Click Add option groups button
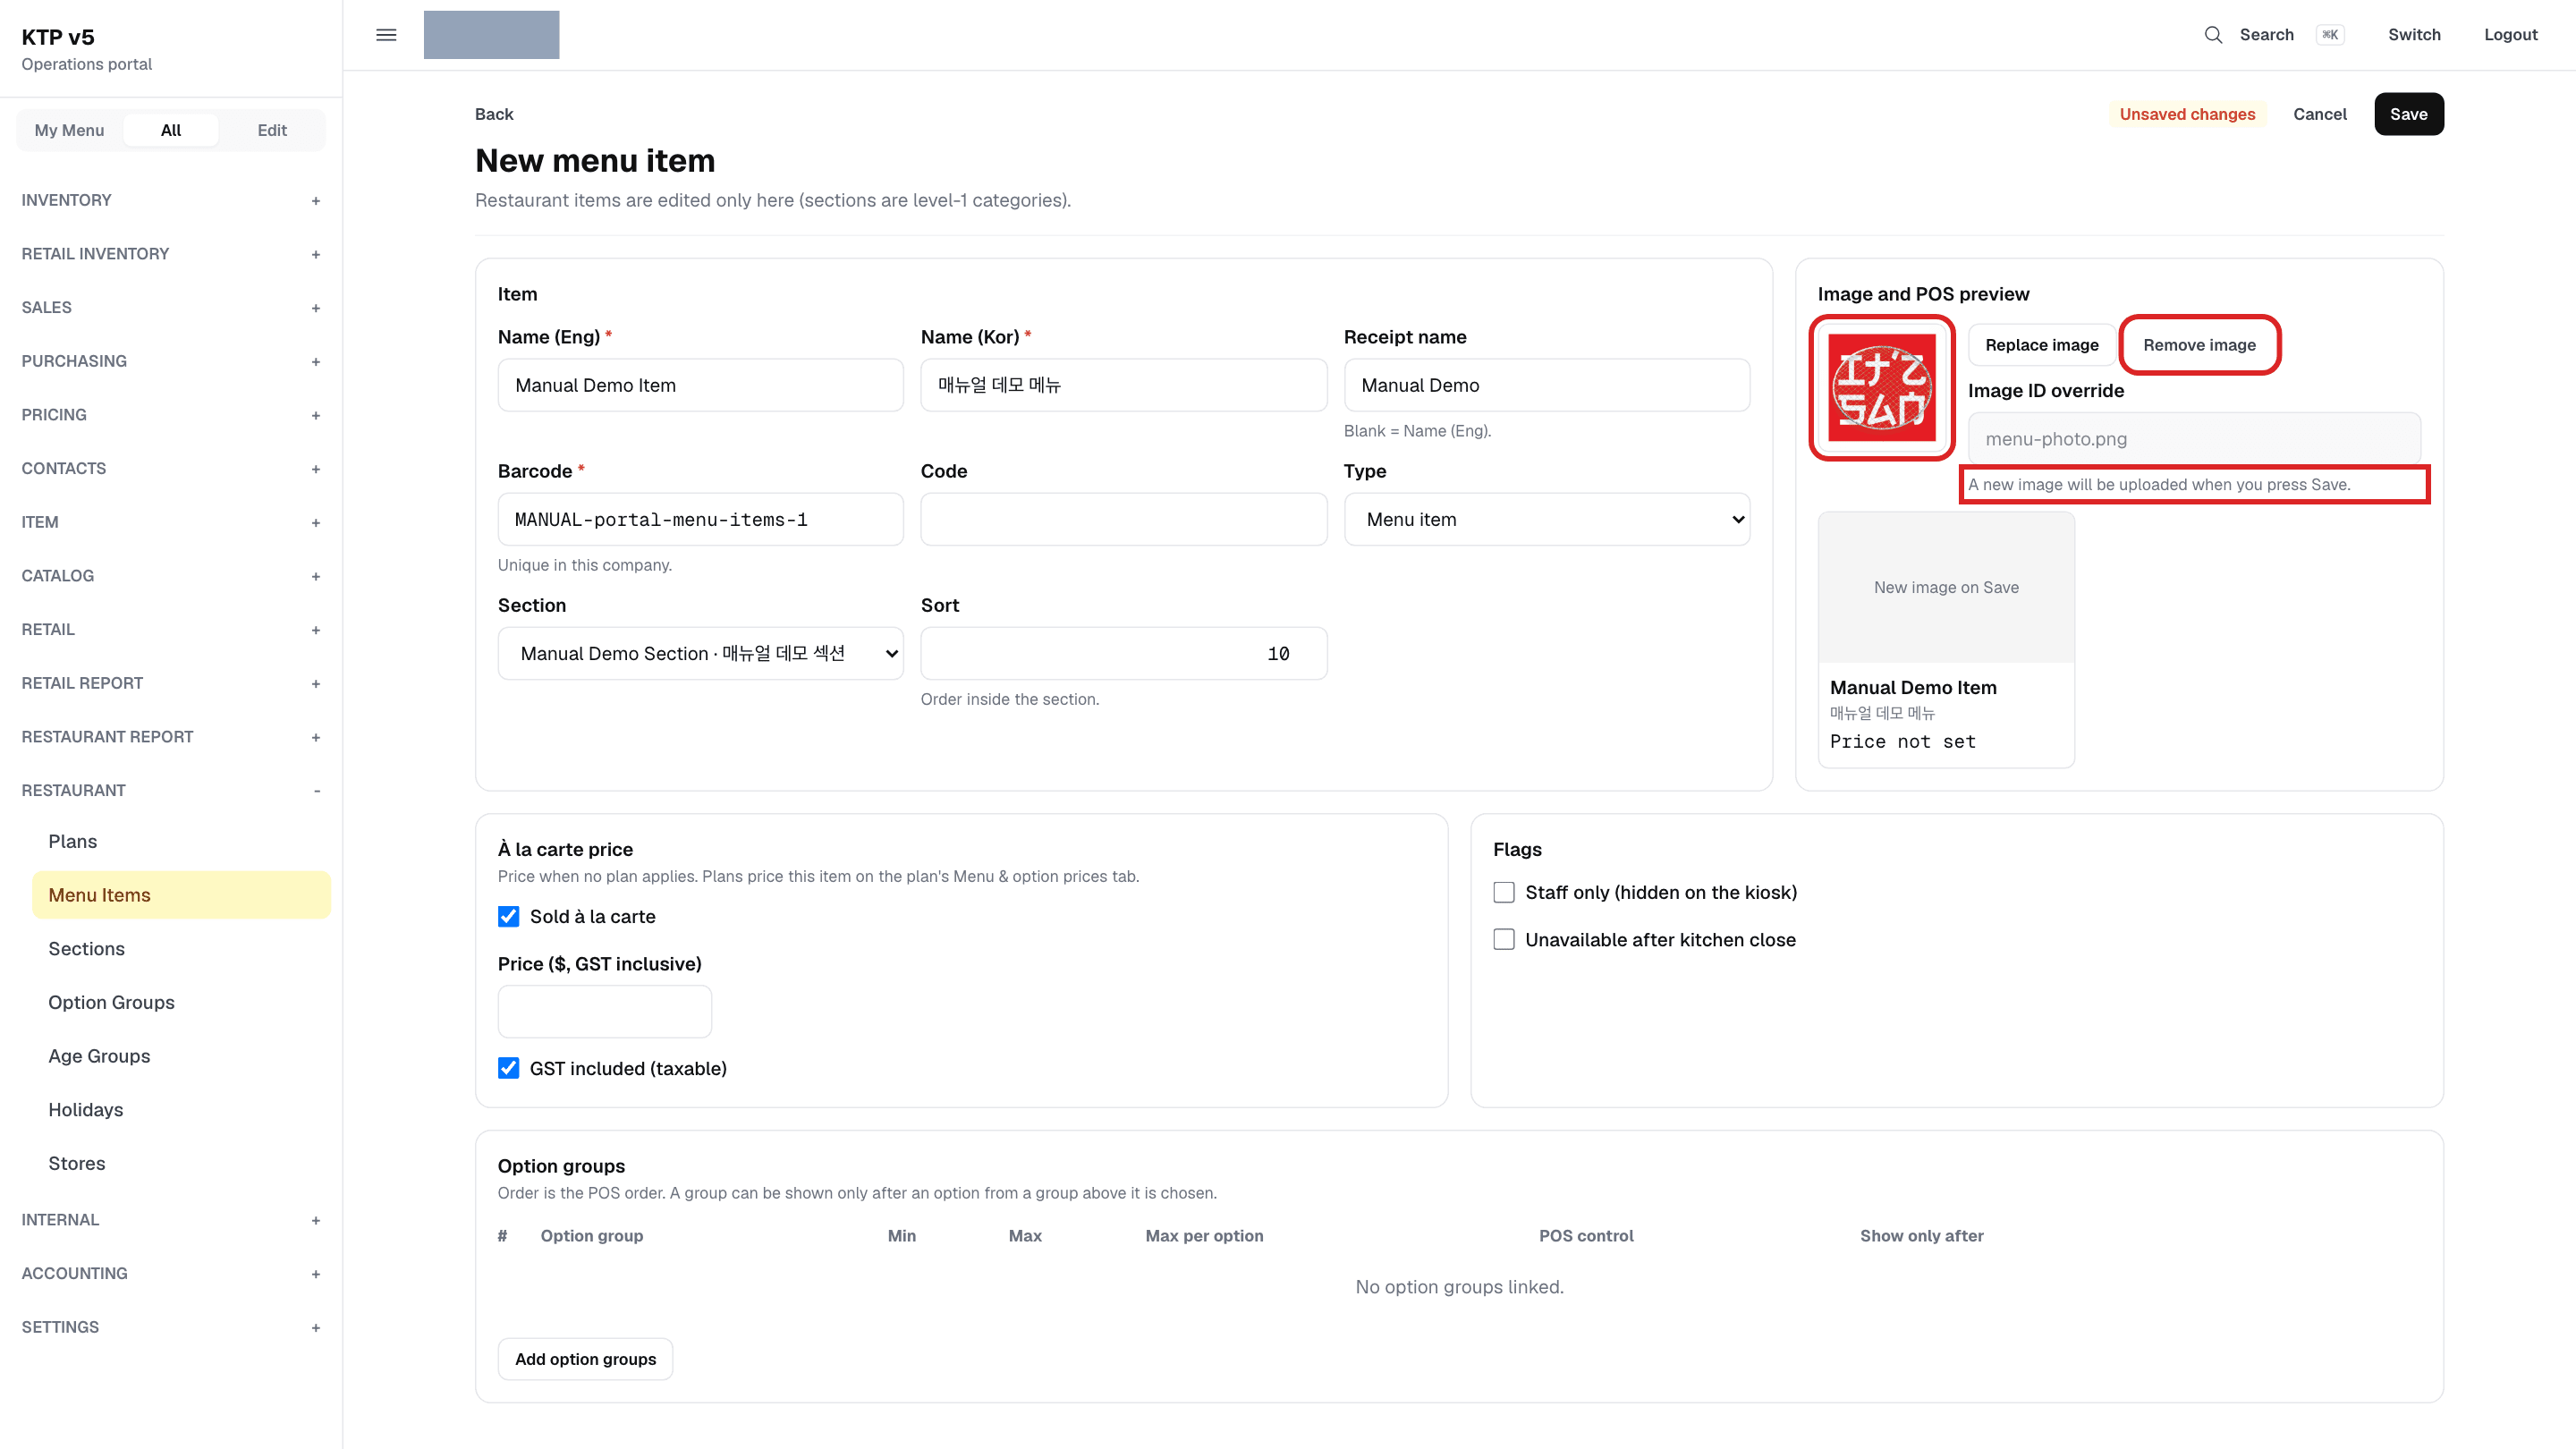This screenshot has width=2576, height=1449. [585, 1359]
